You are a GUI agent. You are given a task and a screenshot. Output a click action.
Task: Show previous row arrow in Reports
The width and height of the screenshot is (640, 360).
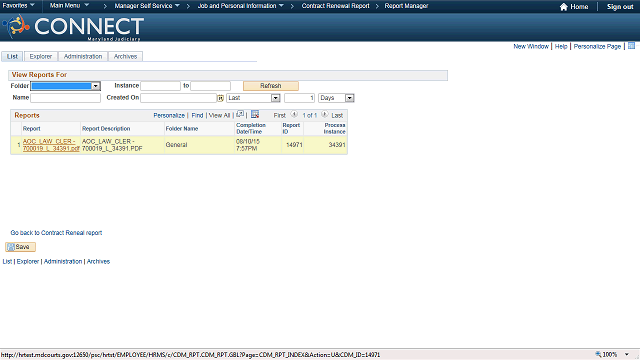click(x=294, y=115)
